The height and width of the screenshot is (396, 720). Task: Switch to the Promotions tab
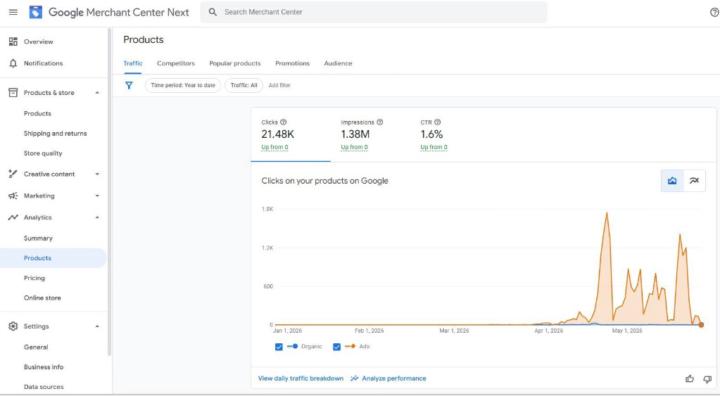tap(292, 63)
